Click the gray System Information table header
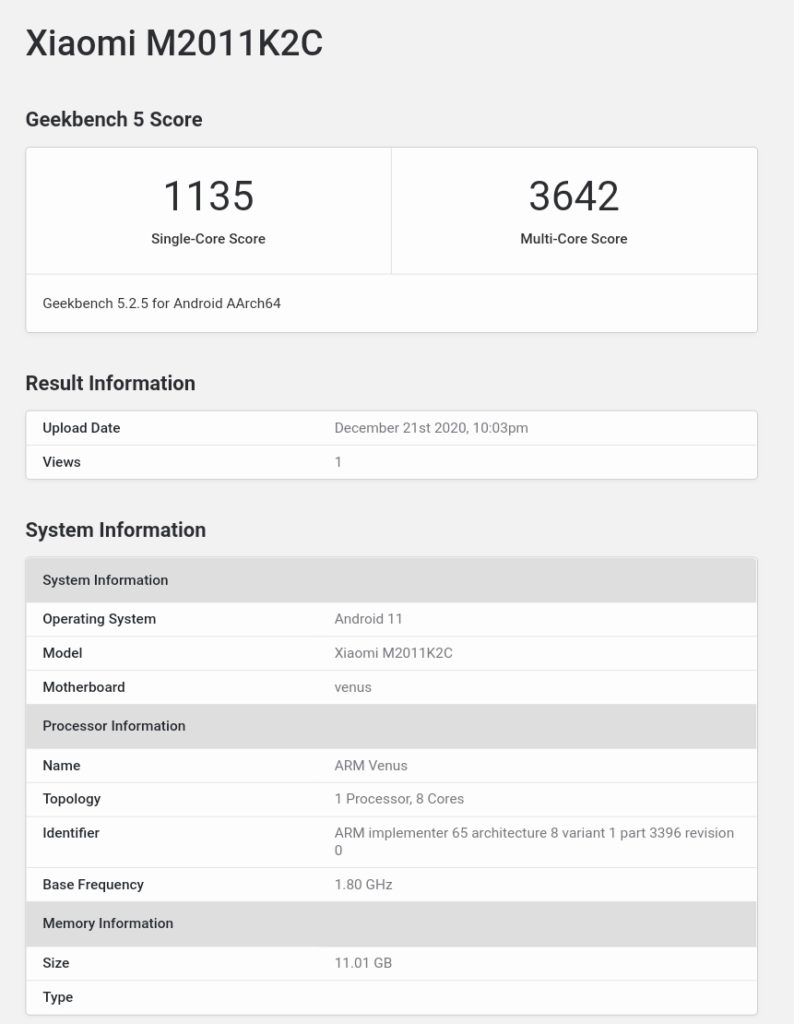This screenshot has width=794, height=1024. tap(105, 580)
